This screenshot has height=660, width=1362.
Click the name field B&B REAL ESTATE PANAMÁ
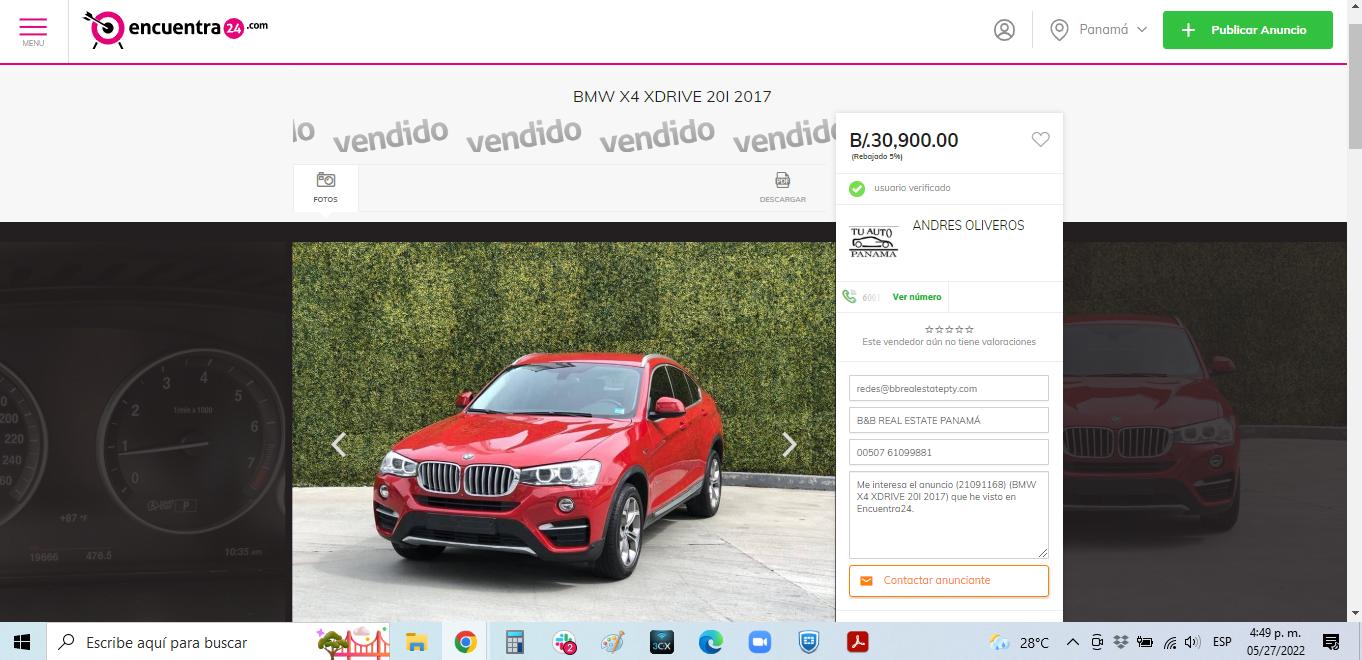[x=949, y=420]
